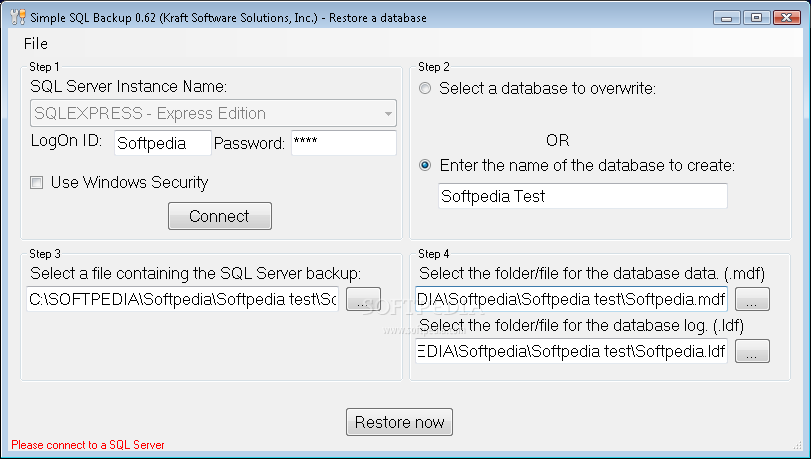The height and width of the screenshot is (459, 811).
Task: Browse for the SQL Server backup file
Action: [x=363, y=299]
